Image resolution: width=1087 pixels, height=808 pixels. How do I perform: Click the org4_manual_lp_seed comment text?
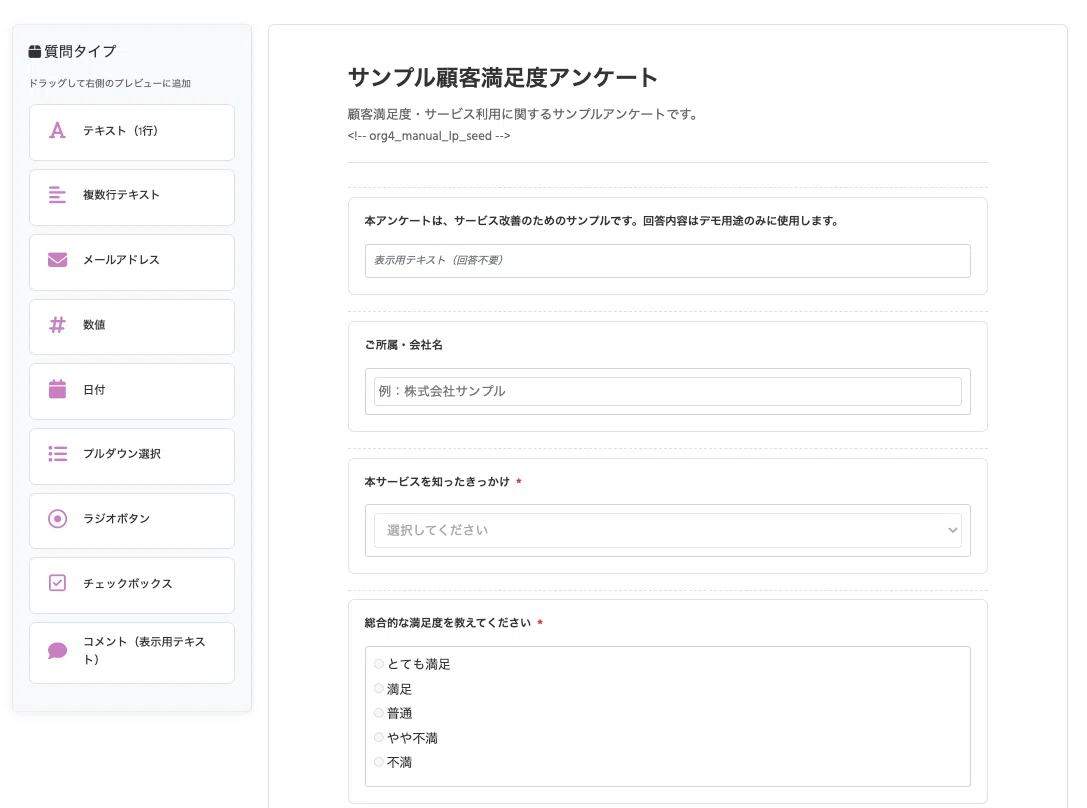click(x=429, y=136)
